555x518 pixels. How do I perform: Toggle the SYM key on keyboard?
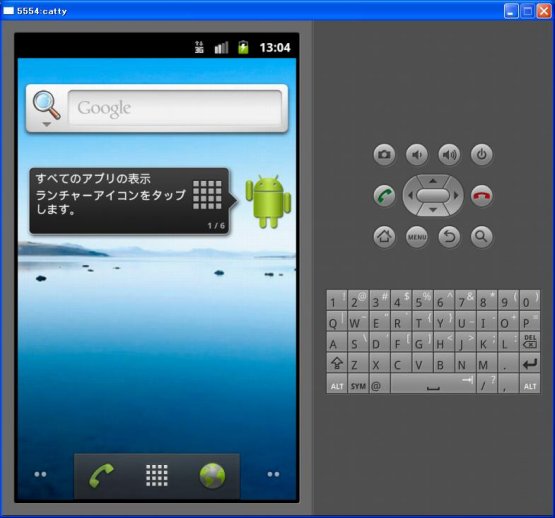tap(358, 383)
